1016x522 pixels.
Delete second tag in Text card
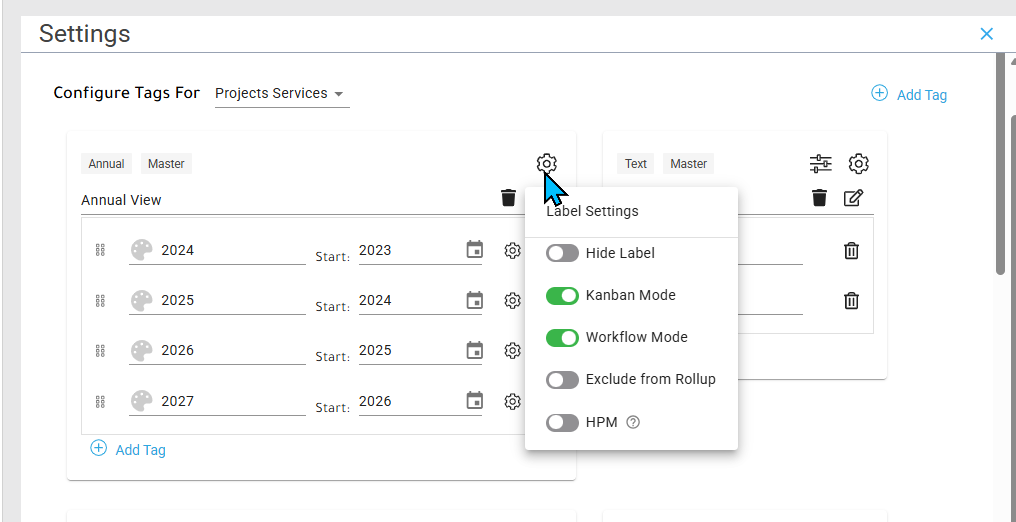[x=851, y=301]
